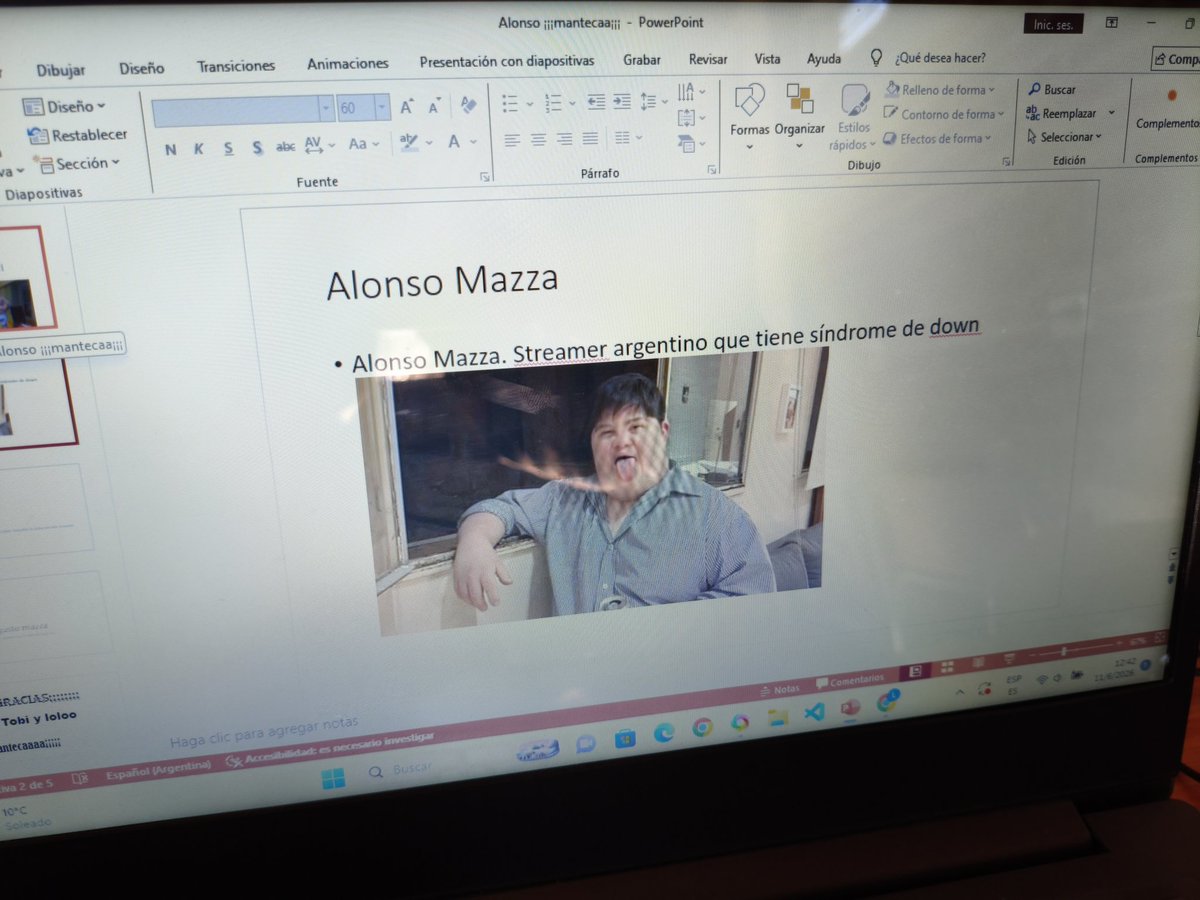Click Reemplazar in Edición group
Image resolution: width=1200 pixels, height=900 pixels.
point(1062,114)
